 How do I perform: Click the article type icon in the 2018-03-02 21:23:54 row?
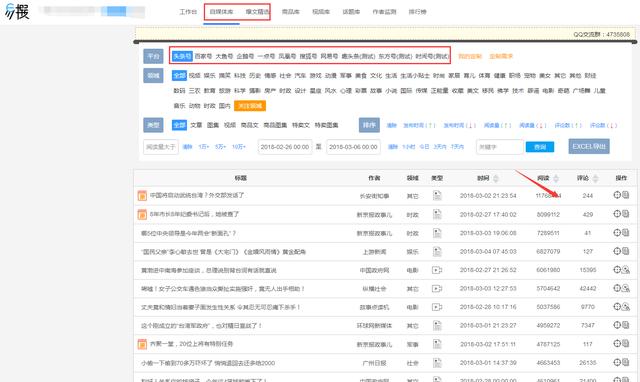[x=437, y=195]
